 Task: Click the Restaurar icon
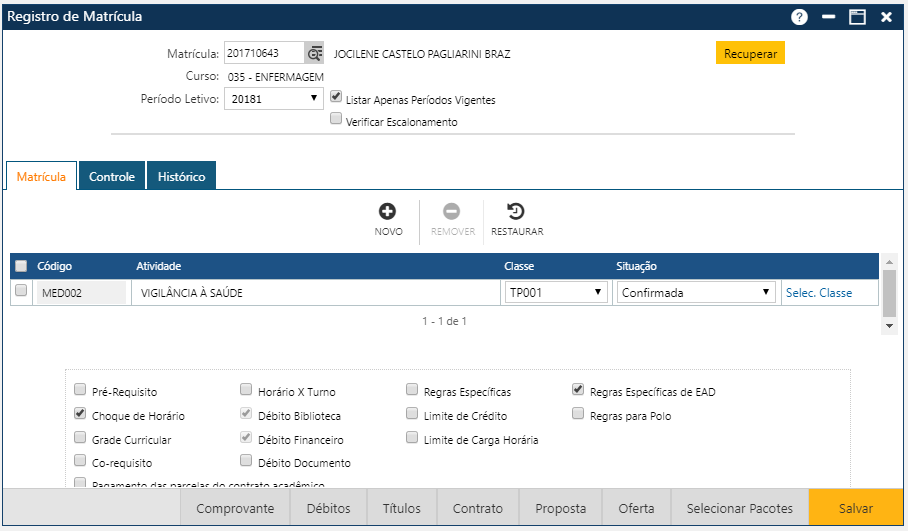click(x=516, y=212)
